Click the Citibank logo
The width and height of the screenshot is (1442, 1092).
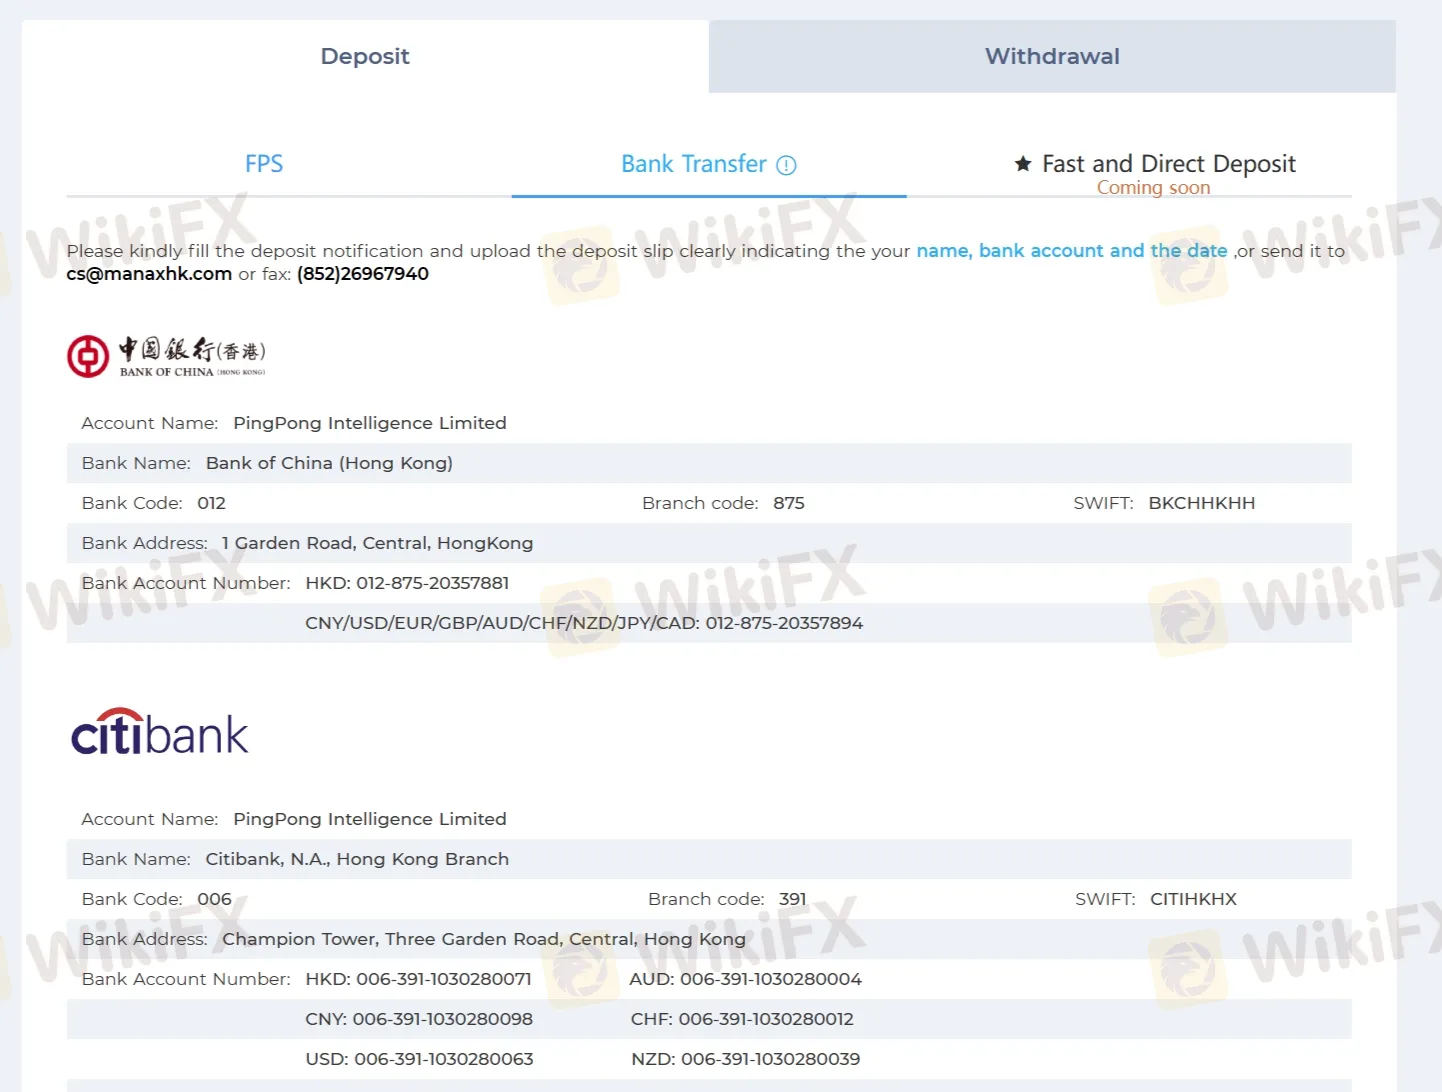pyautogui.click(x=159, y=732)
